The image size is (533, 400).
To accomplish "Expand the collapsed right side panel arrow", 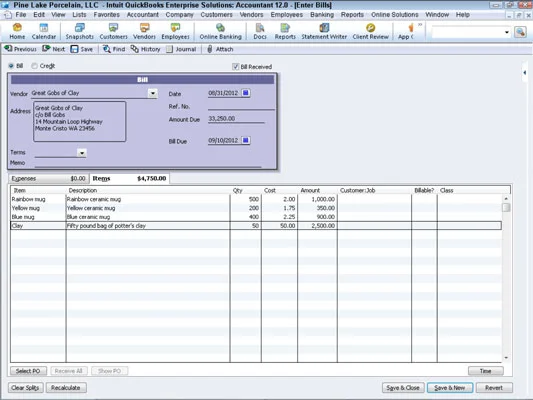I will point(525,72).
